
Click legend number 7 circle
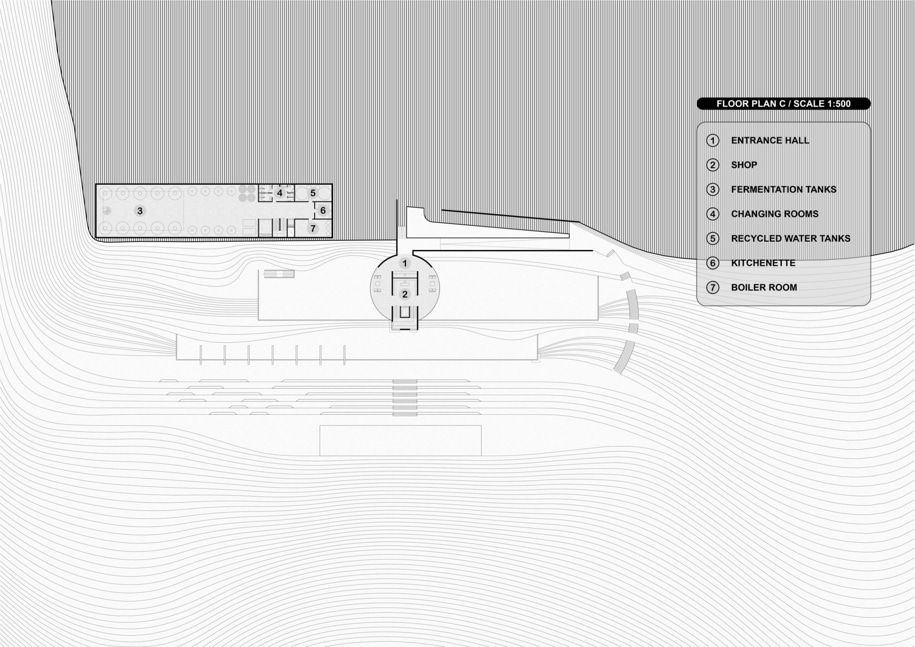tap(713, 288)
